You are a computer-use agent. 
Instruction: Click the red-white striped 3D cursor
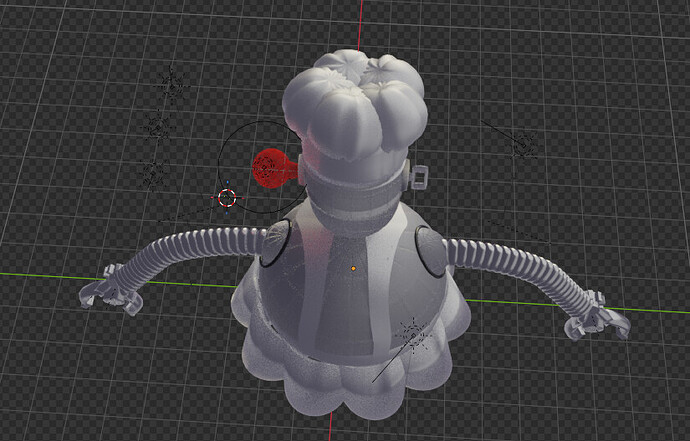point(227,198)
